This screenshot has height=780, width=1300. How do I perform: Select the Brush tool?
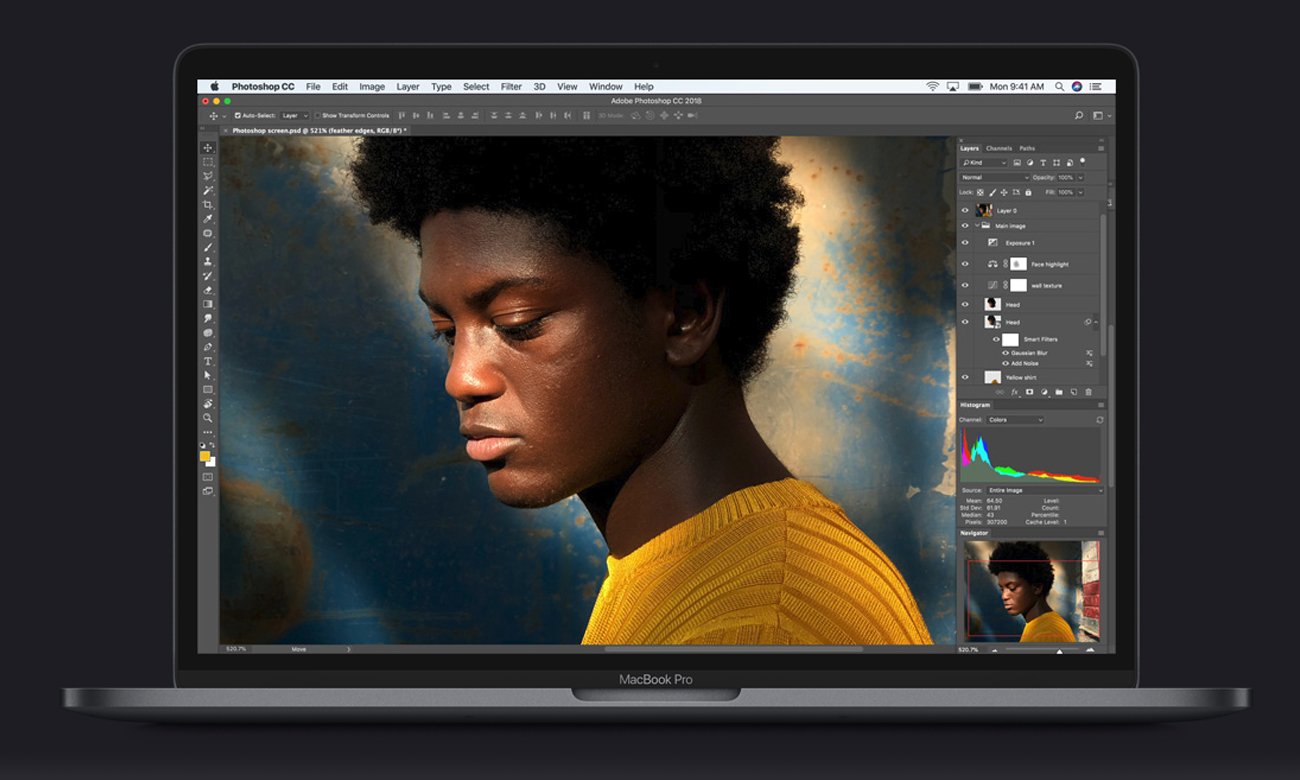point(208,248)
